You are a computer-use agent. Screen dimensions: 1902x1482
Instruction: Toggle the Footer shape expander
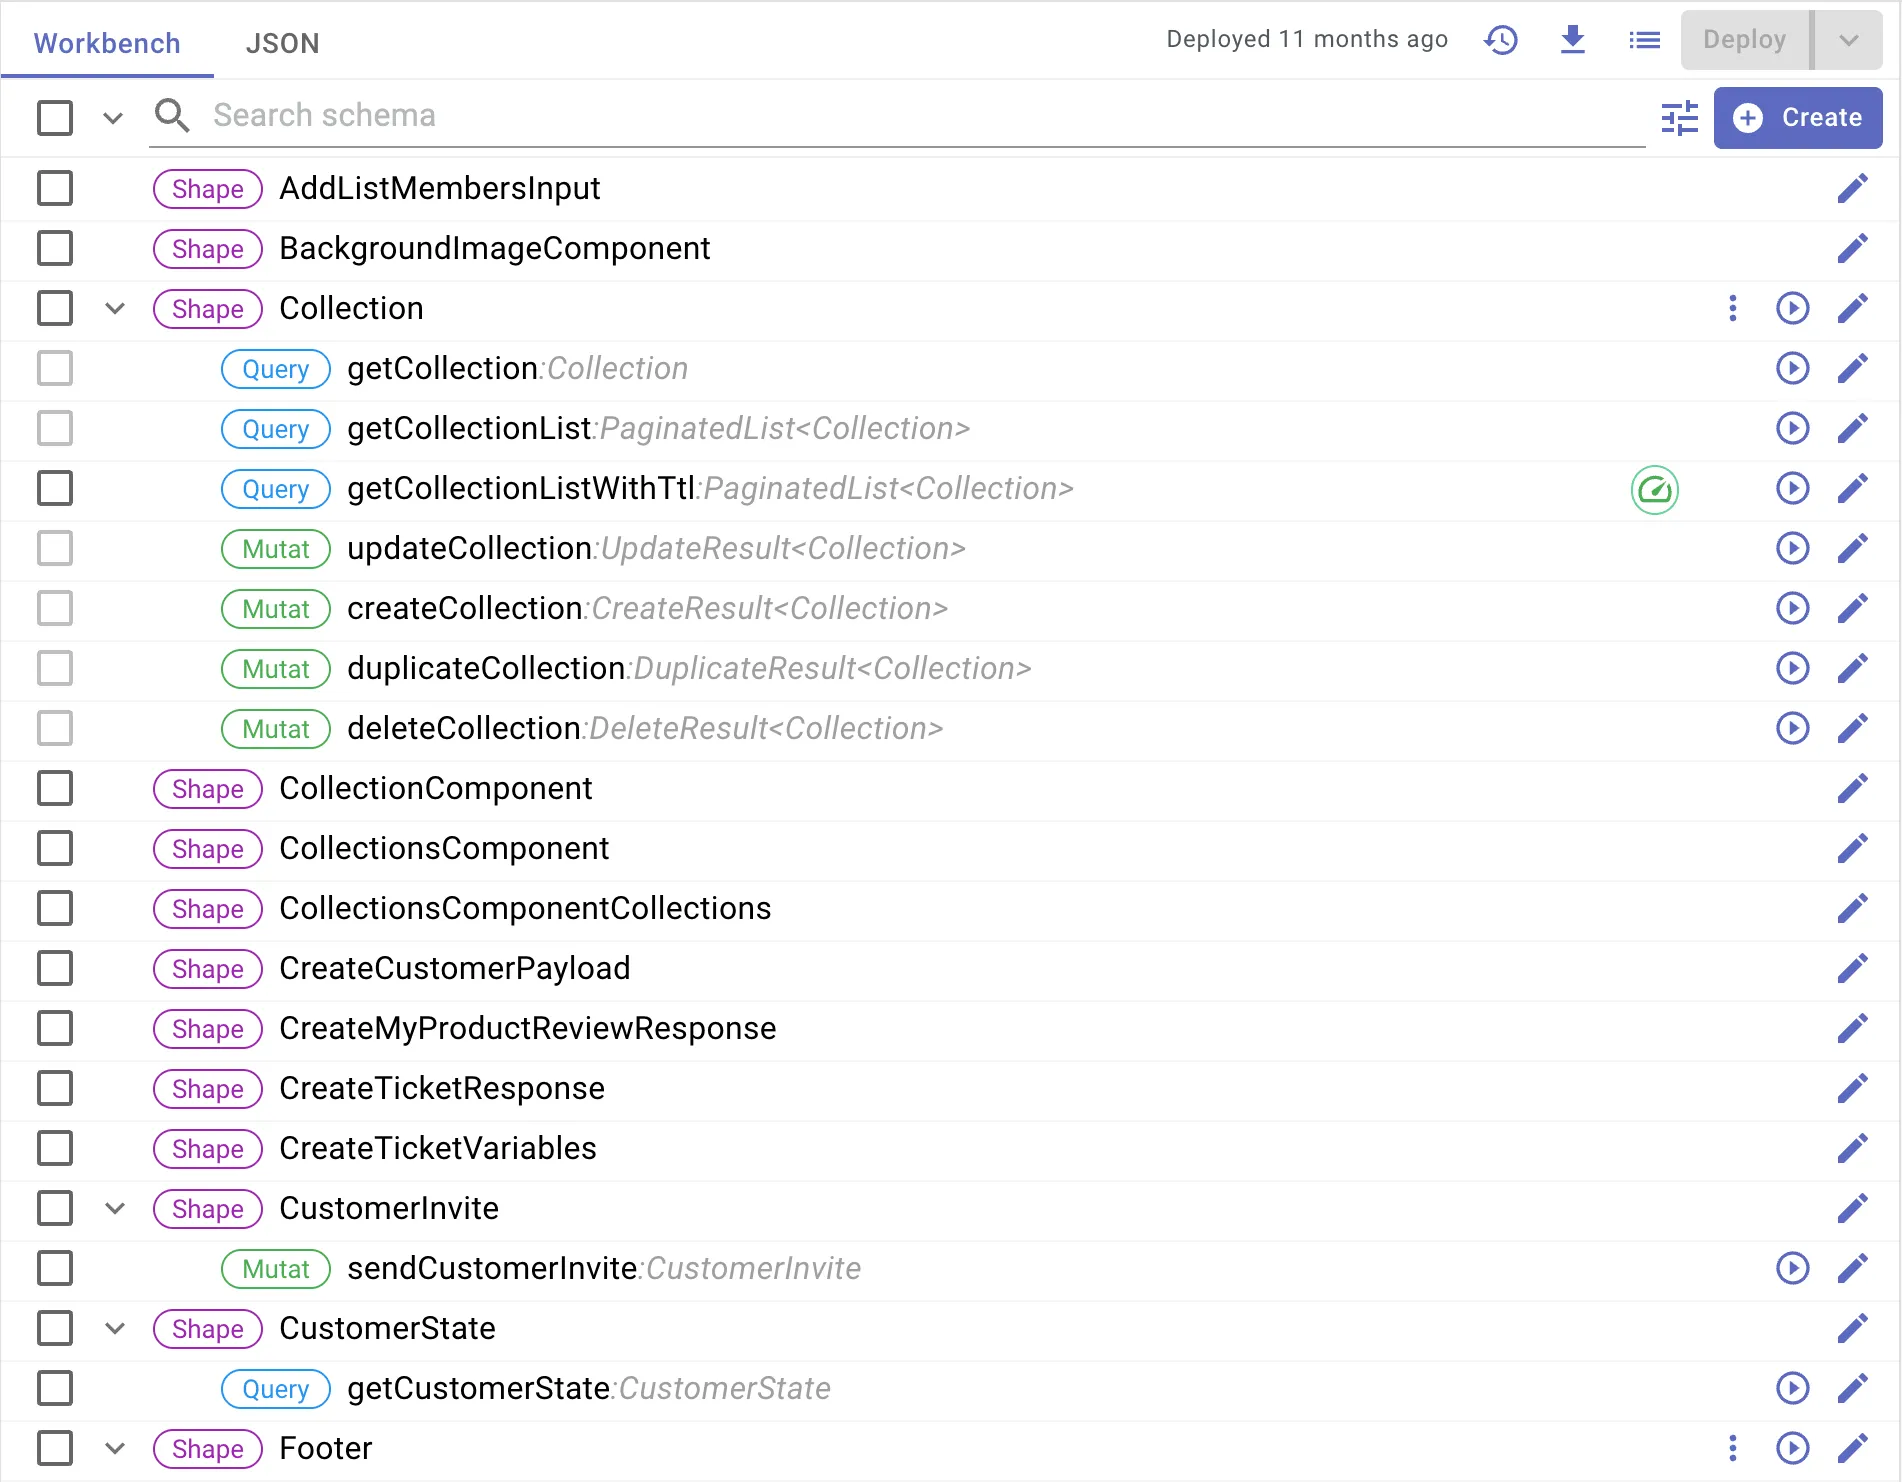115,1448
